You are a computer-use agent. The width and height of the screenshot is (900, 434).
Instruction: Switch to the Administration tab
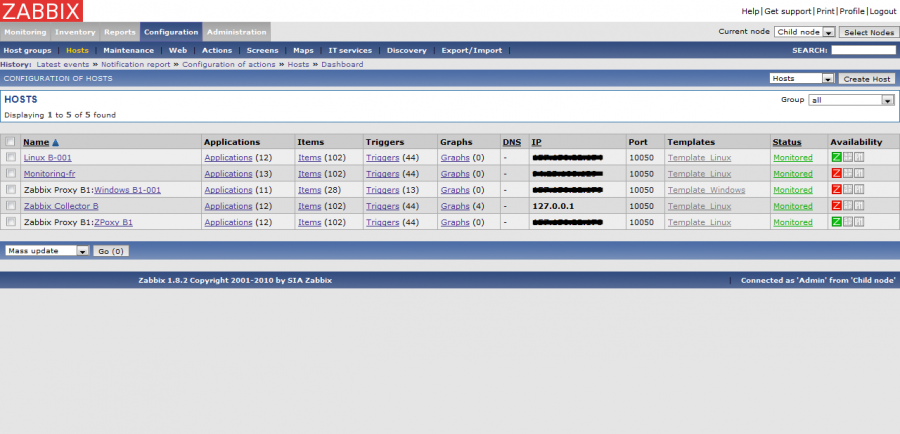click(236, 32)
